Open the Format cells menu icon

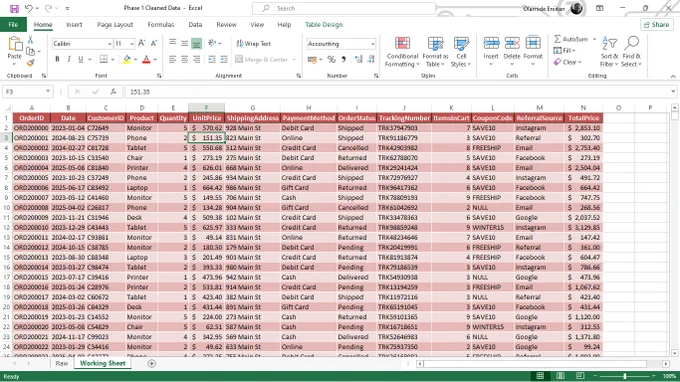tap(533, 43)
